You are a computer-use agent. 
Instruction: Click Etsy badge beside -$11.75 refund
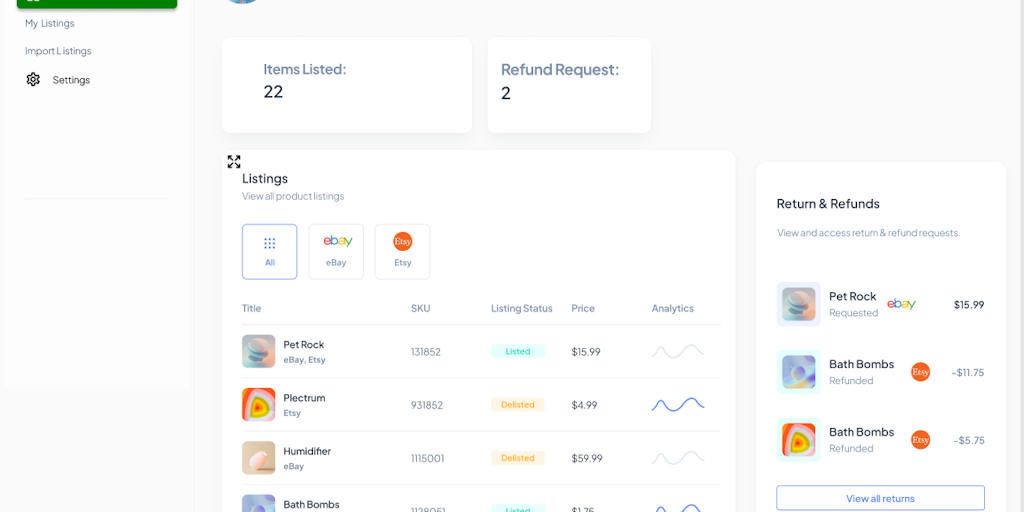click(x=920, y=372)
